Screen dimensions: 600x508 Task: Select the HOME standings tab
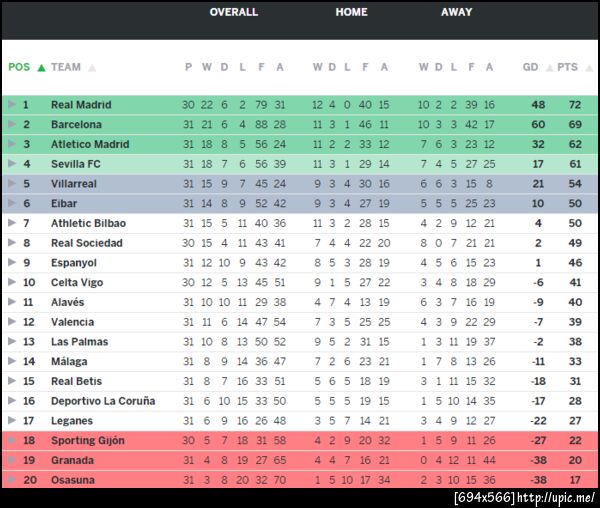(x=351, y=12)
